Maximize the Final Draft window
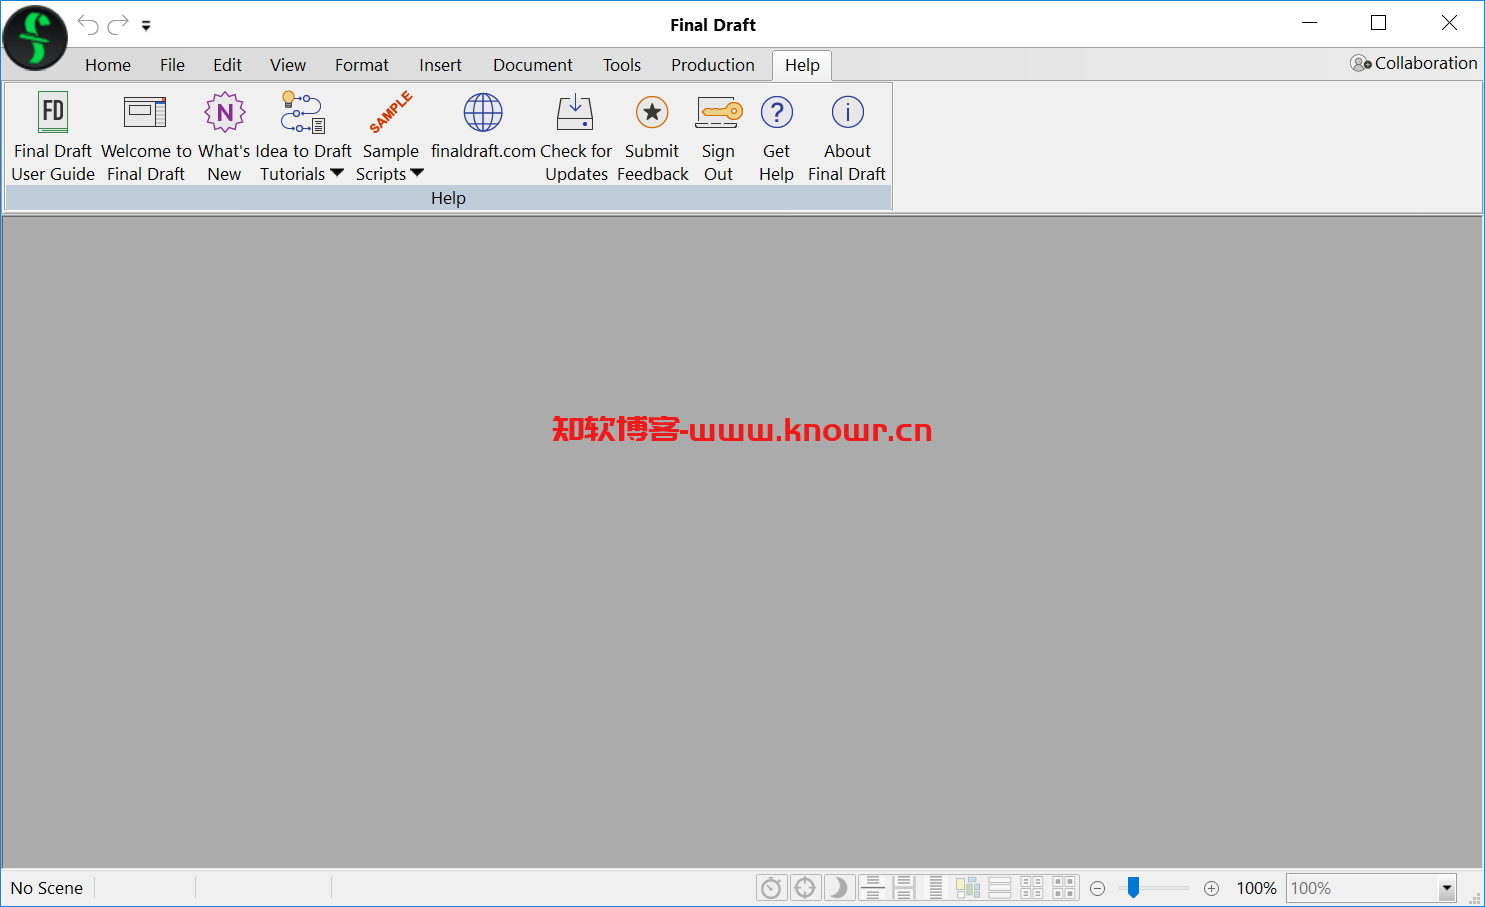This screenshot has height=907, width=1485. pos(1378,23)
